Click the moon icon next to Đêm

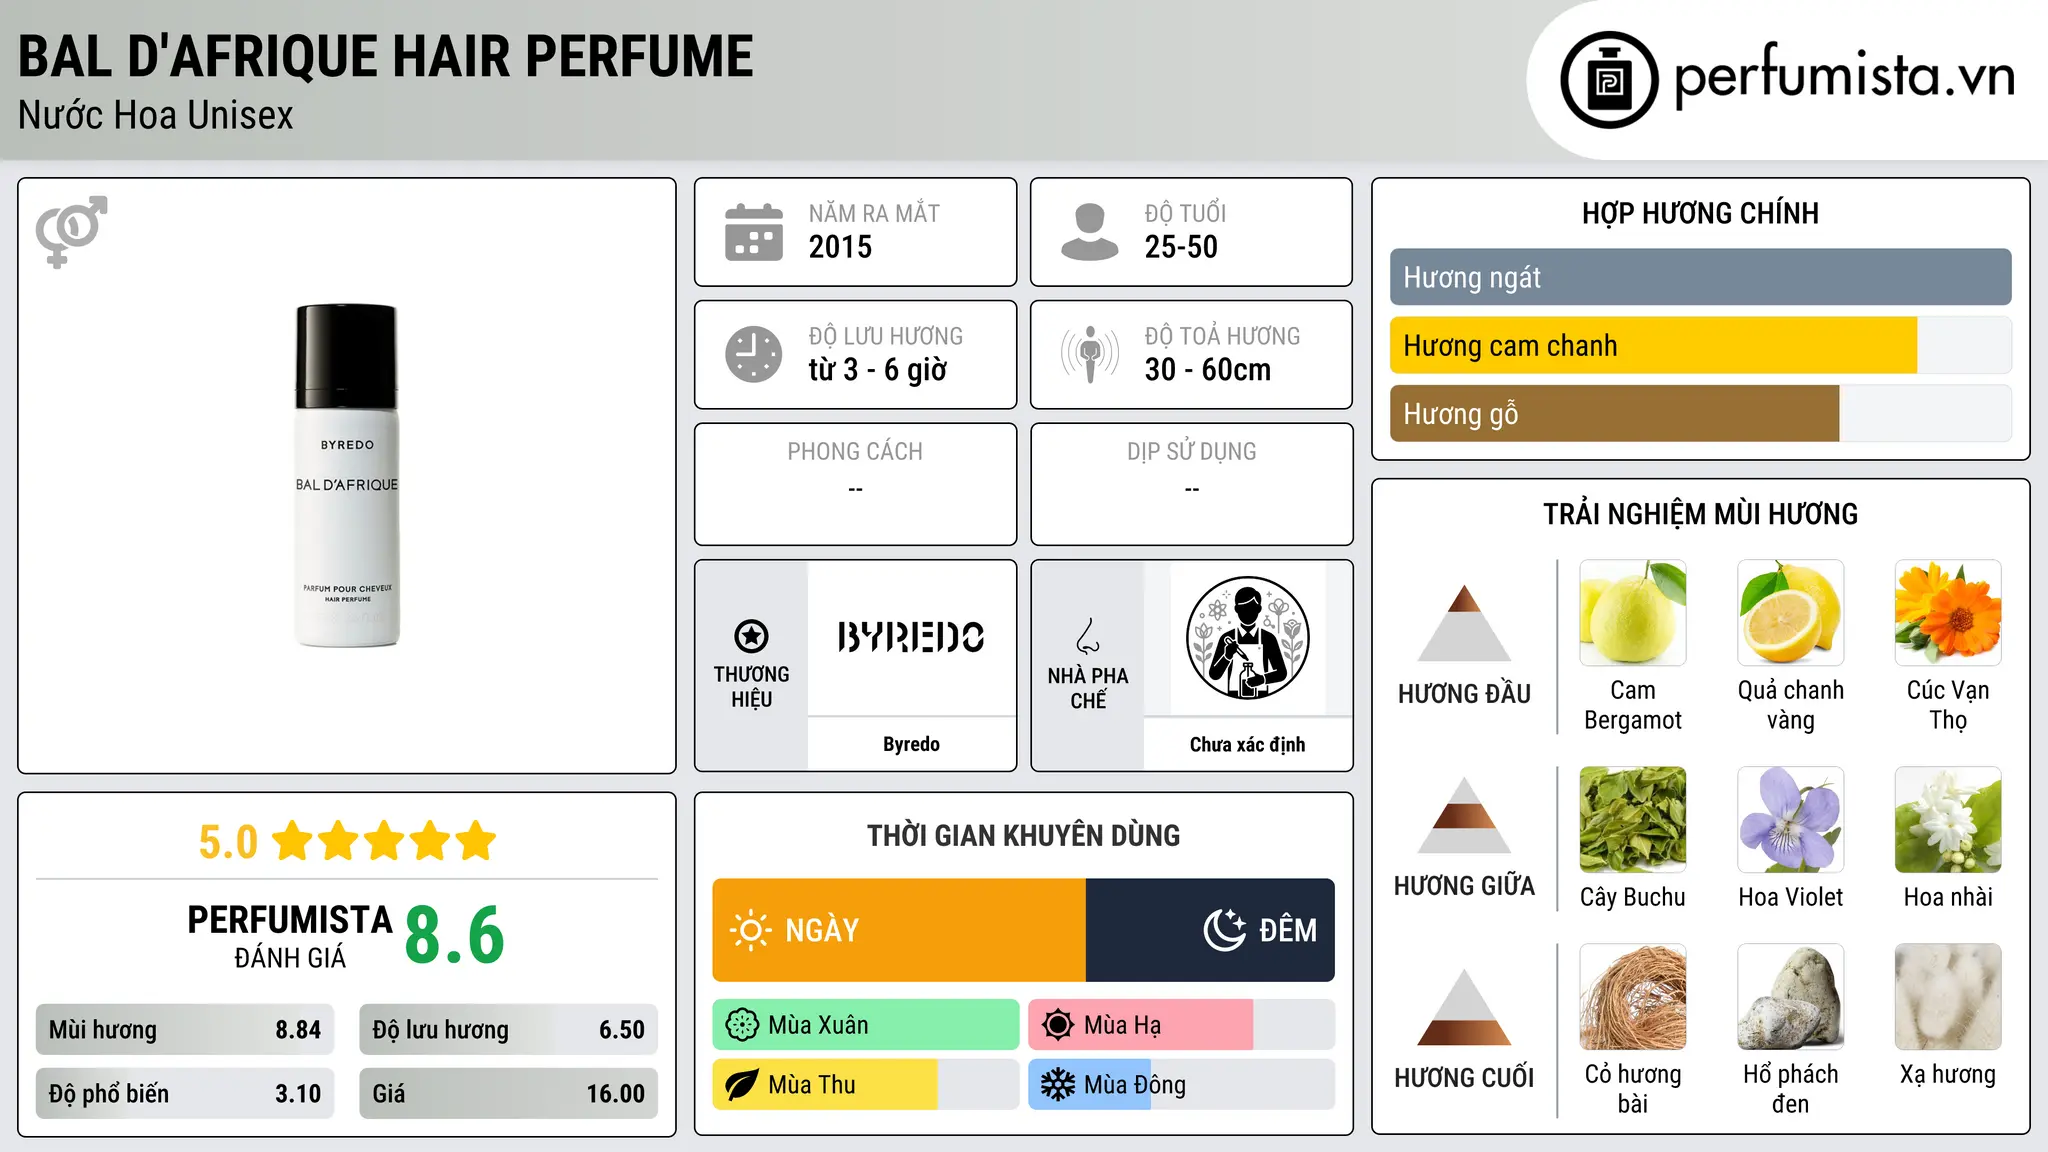tap(1225, 930)
